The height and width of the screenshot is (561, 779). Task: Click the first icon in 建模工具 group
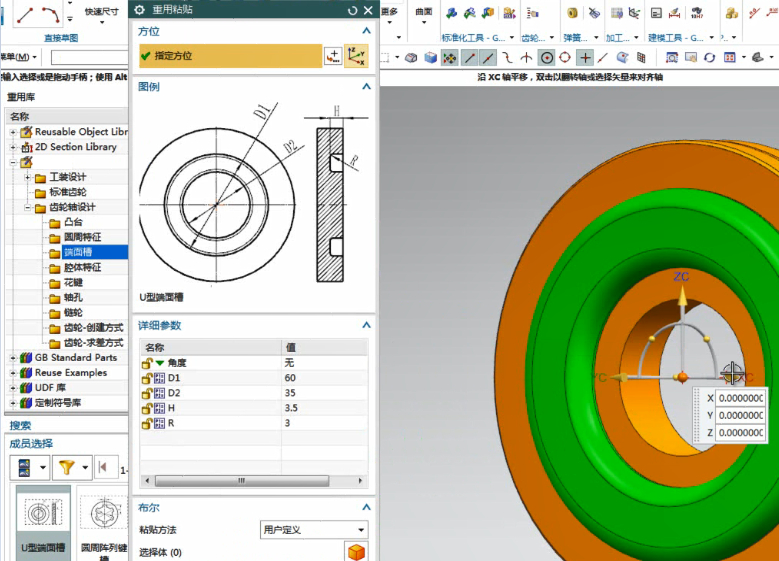pos(656,13)
